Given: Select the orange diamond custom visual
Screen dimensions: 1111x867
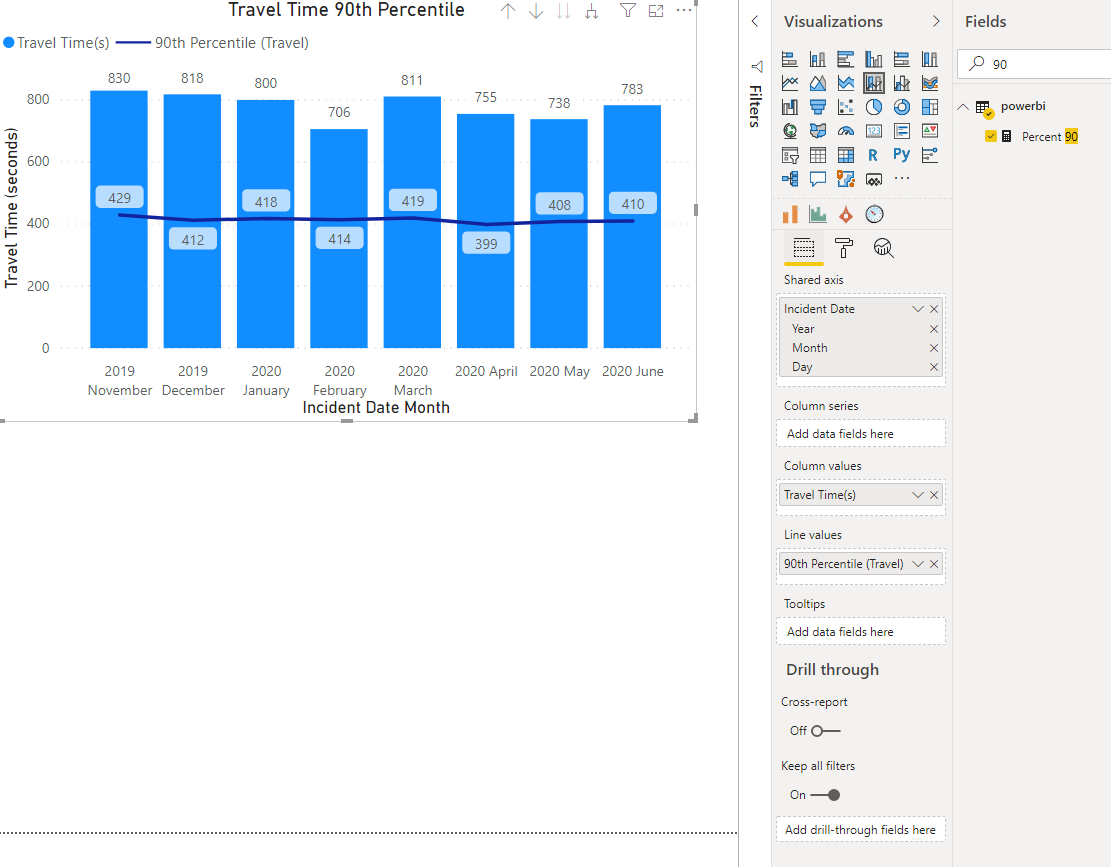Looking at the screenshot, I should coord(845,214).
